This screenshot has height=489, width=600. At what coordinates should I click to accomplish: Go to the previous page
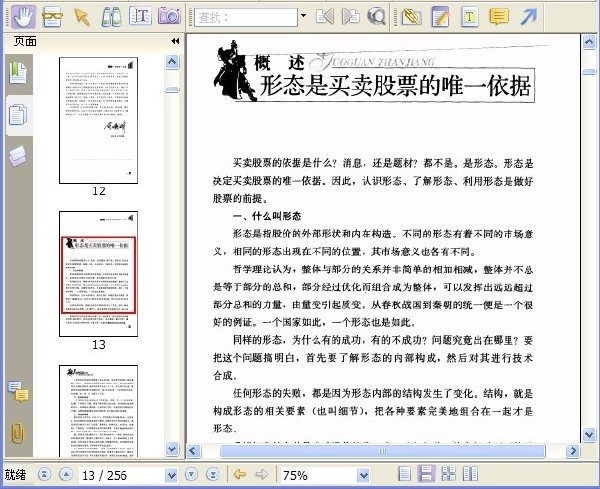click(x=66, y=475)
